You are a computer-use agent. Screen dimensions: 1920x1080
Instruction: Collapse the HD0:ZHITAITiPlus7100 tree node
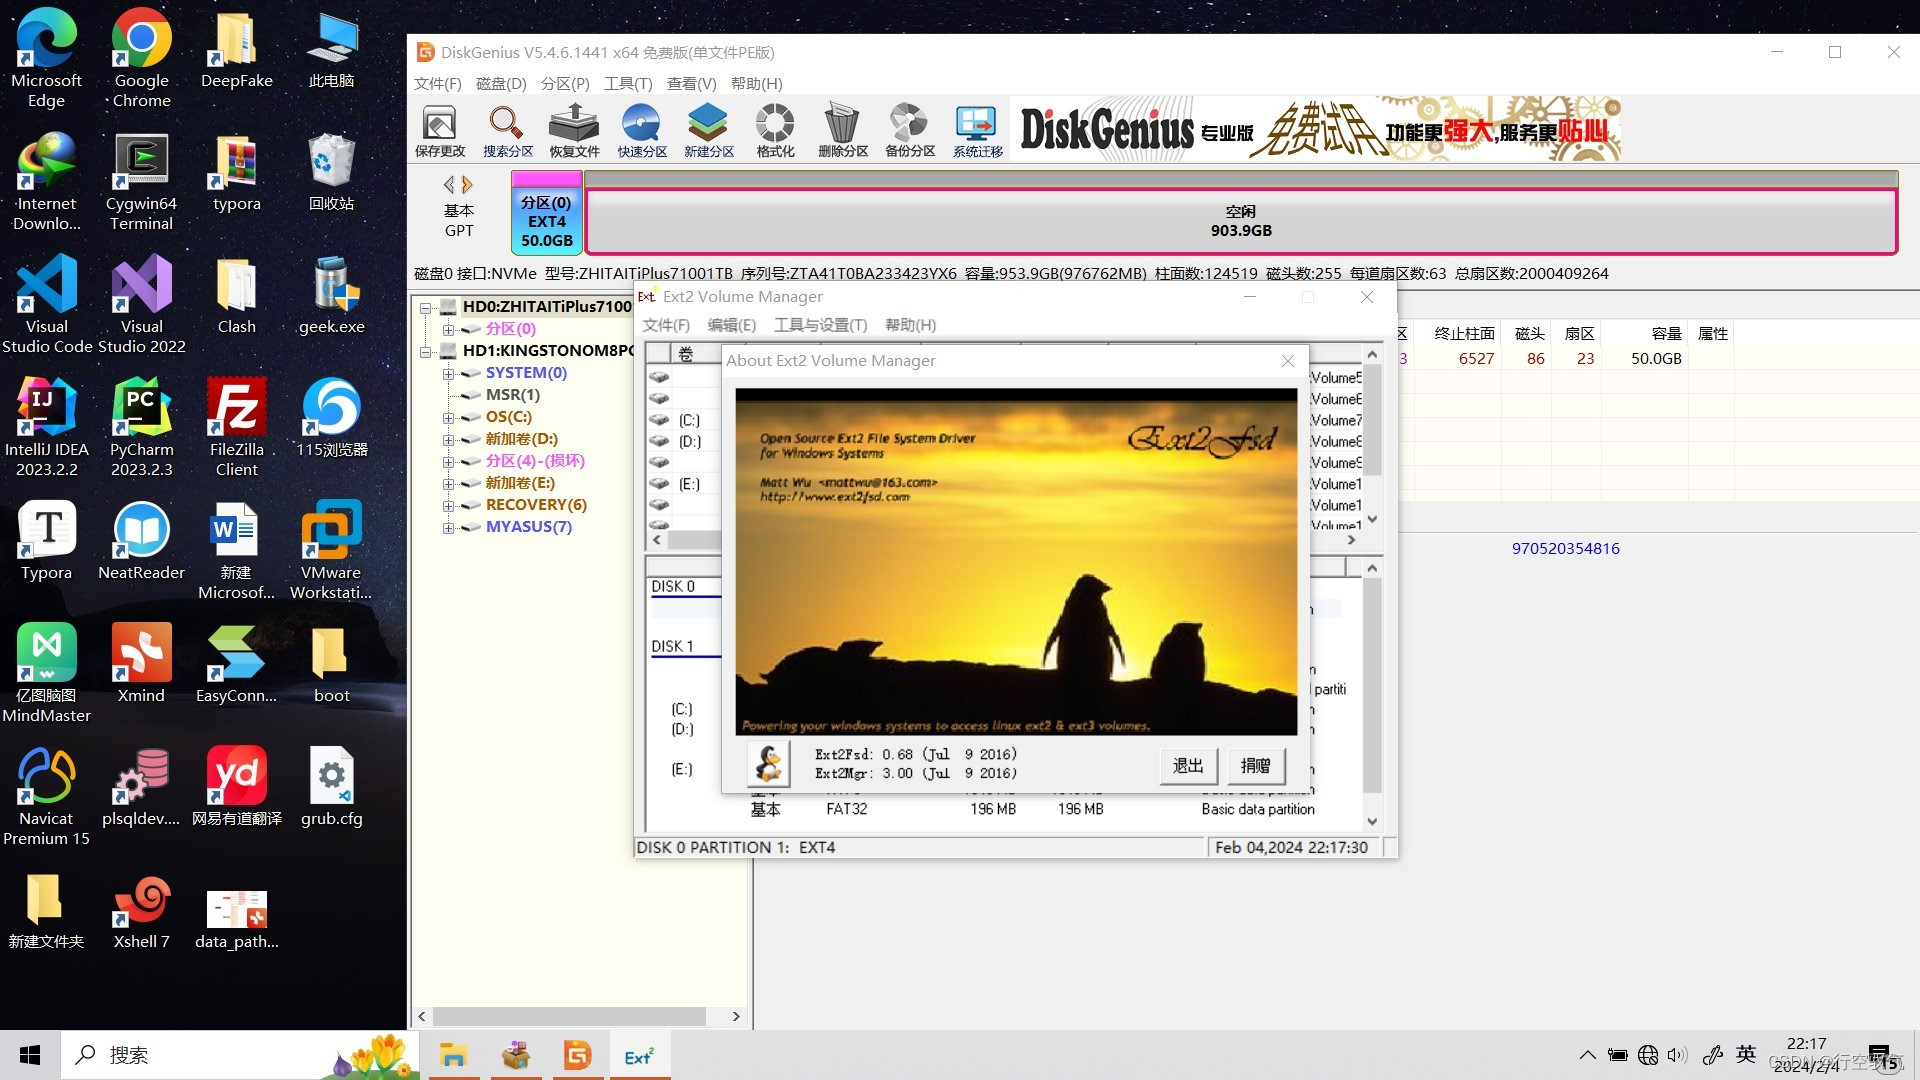(426, 307)
